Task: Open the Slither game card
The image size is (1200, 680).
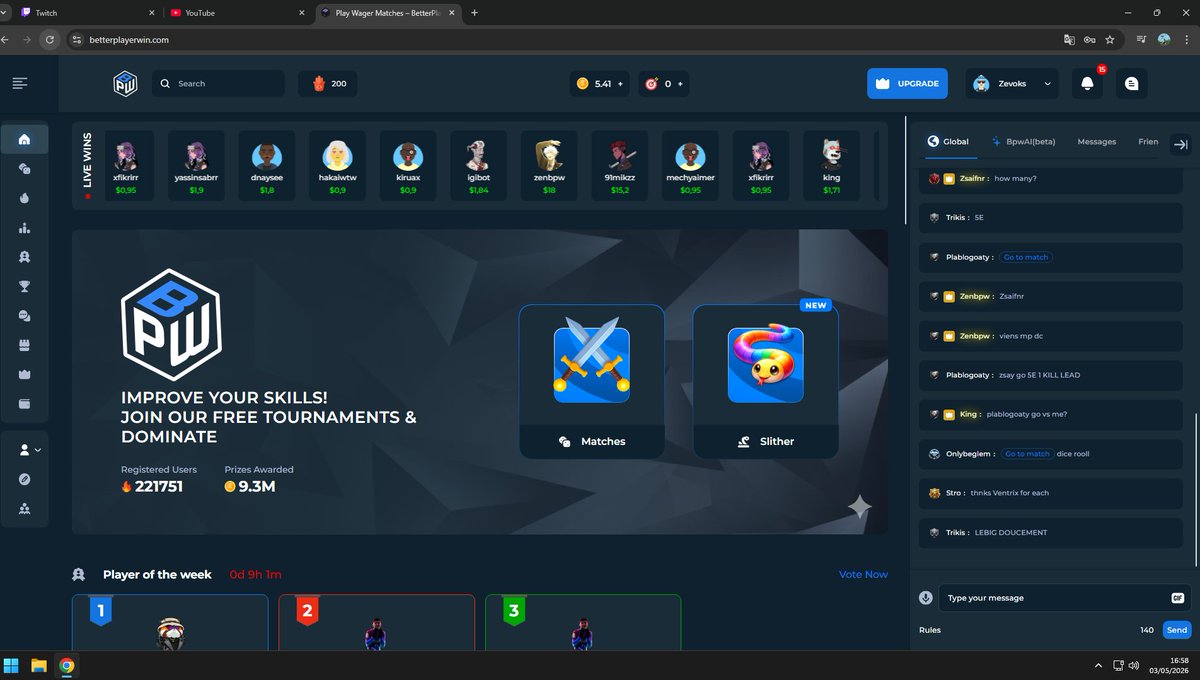Action: (x=765, y=381)
